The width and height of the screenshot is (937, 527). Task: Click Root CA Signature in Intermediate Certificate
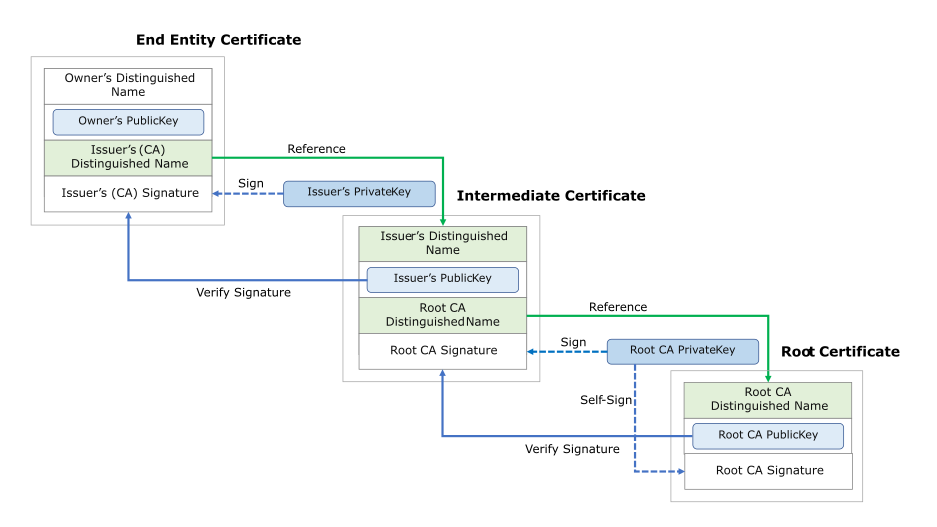[x=443, y=351]
